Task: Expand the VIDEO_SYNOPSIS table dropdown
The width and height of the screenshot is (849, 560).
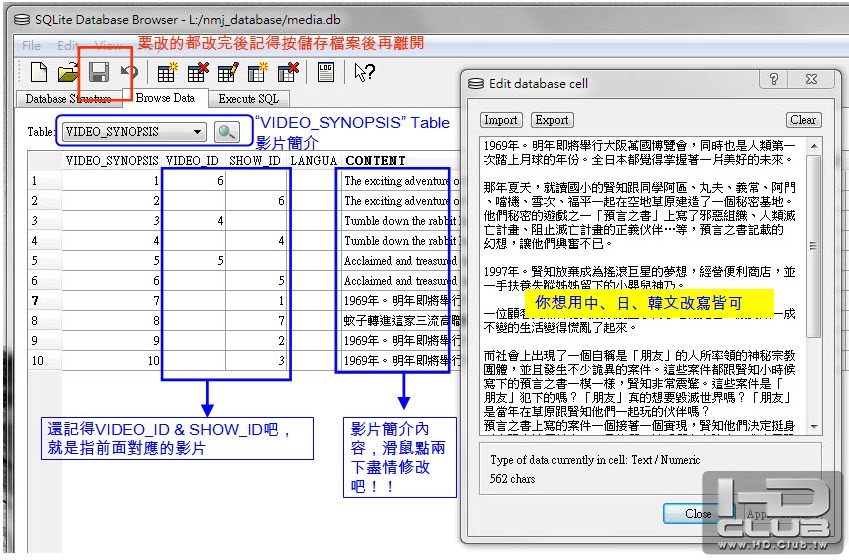Action: point(134,132)
